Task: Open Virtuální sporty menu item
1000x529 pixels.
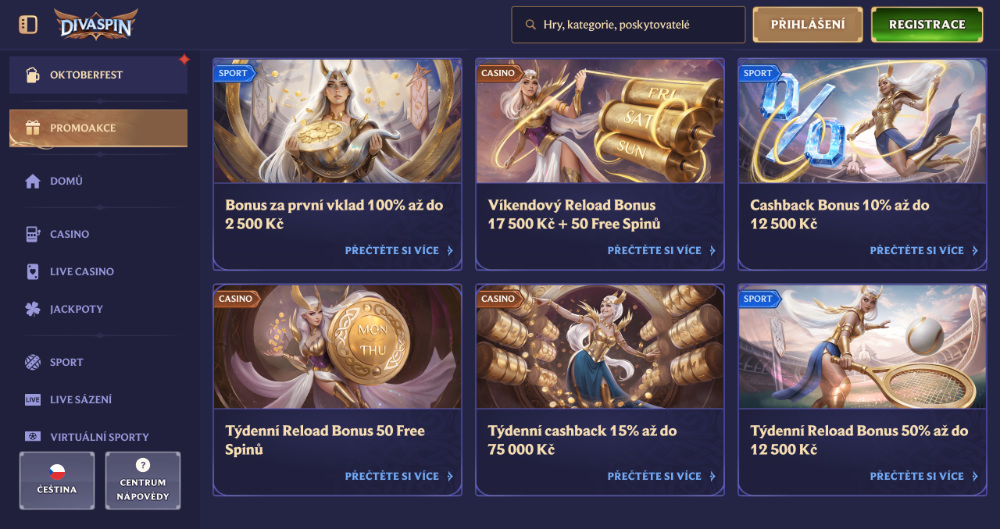Action: [98, 436]
